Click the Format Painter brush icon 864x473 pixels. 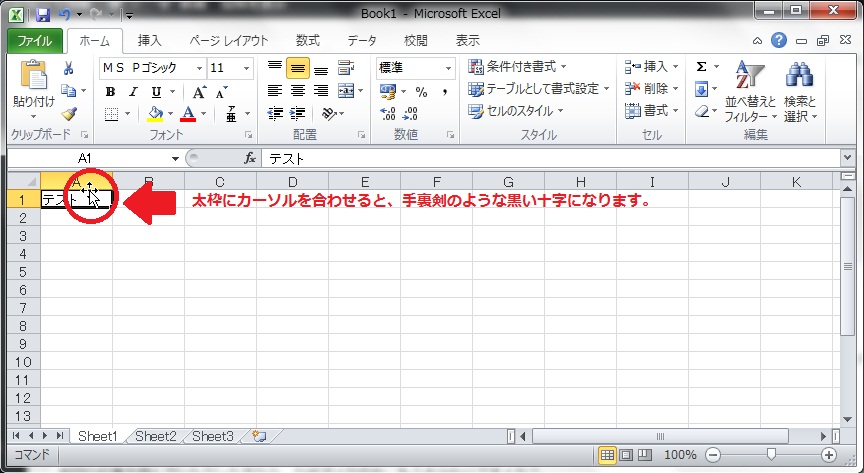pyautogui.click(x=69, y=113)
